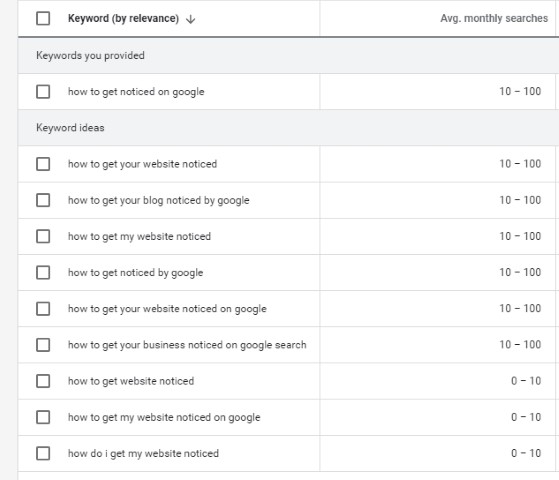The image size is (559, 480).
Task: Click the sort arrow next to Keyword (by relevance)
Action: 191,19
